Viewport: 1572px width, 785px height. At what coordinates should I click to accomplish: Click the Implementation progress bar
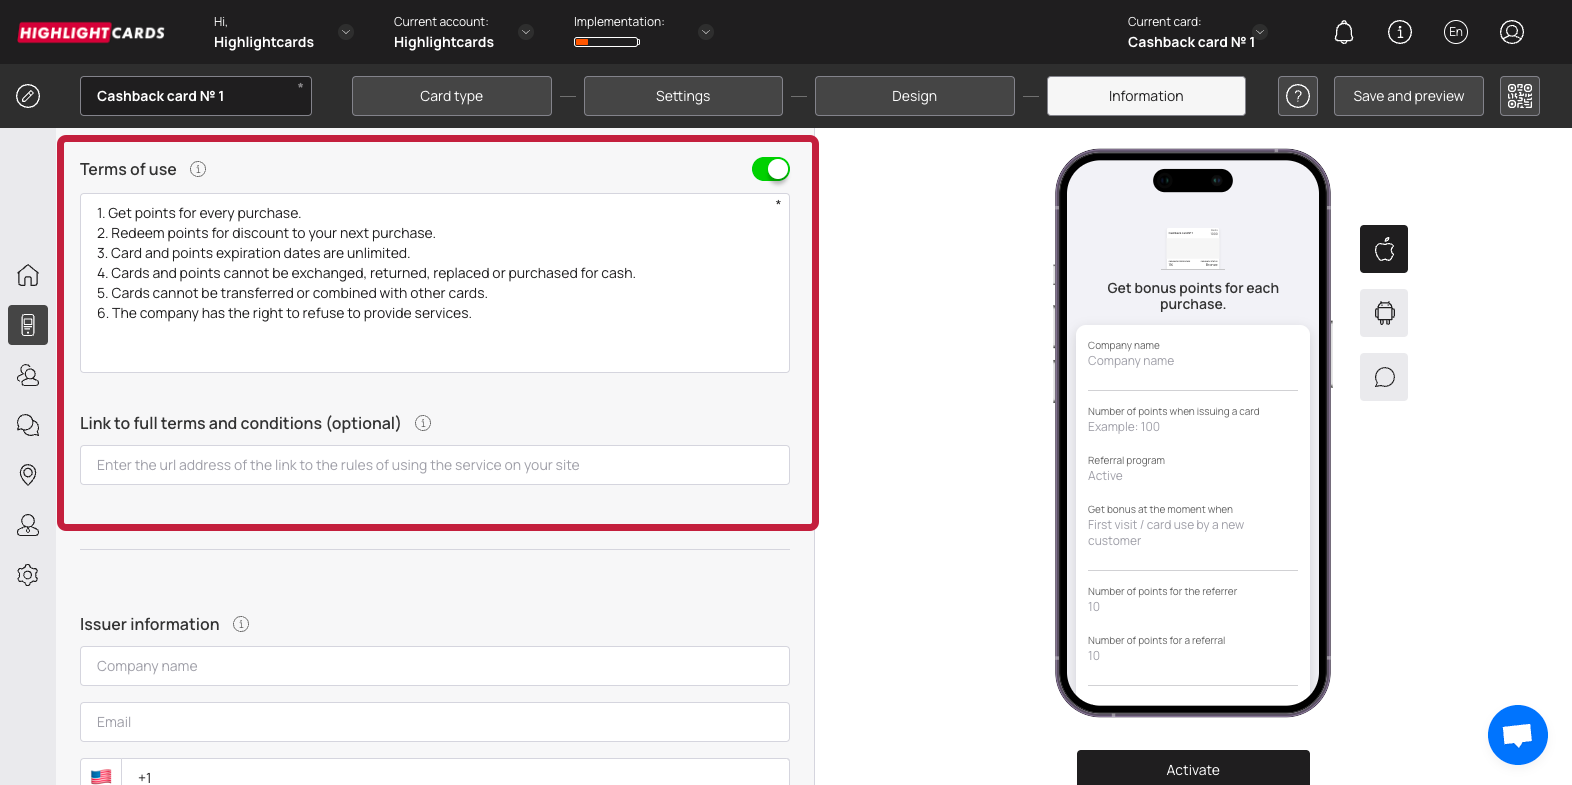[x=607, y=42]
